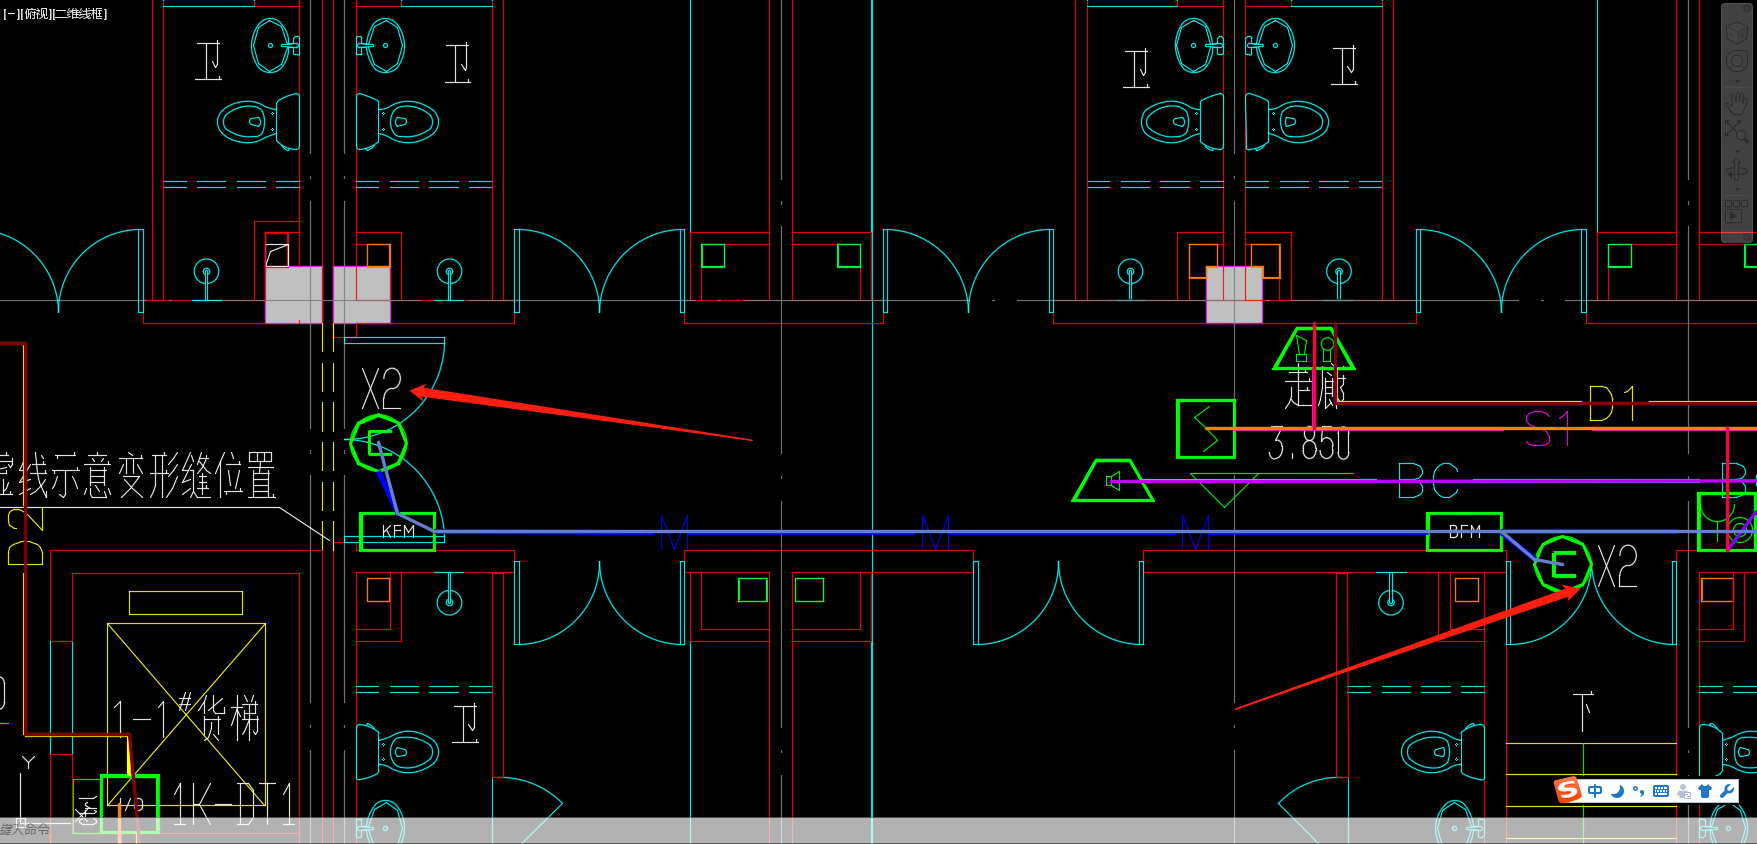Click the [-] viewport control

coord(10,14)
